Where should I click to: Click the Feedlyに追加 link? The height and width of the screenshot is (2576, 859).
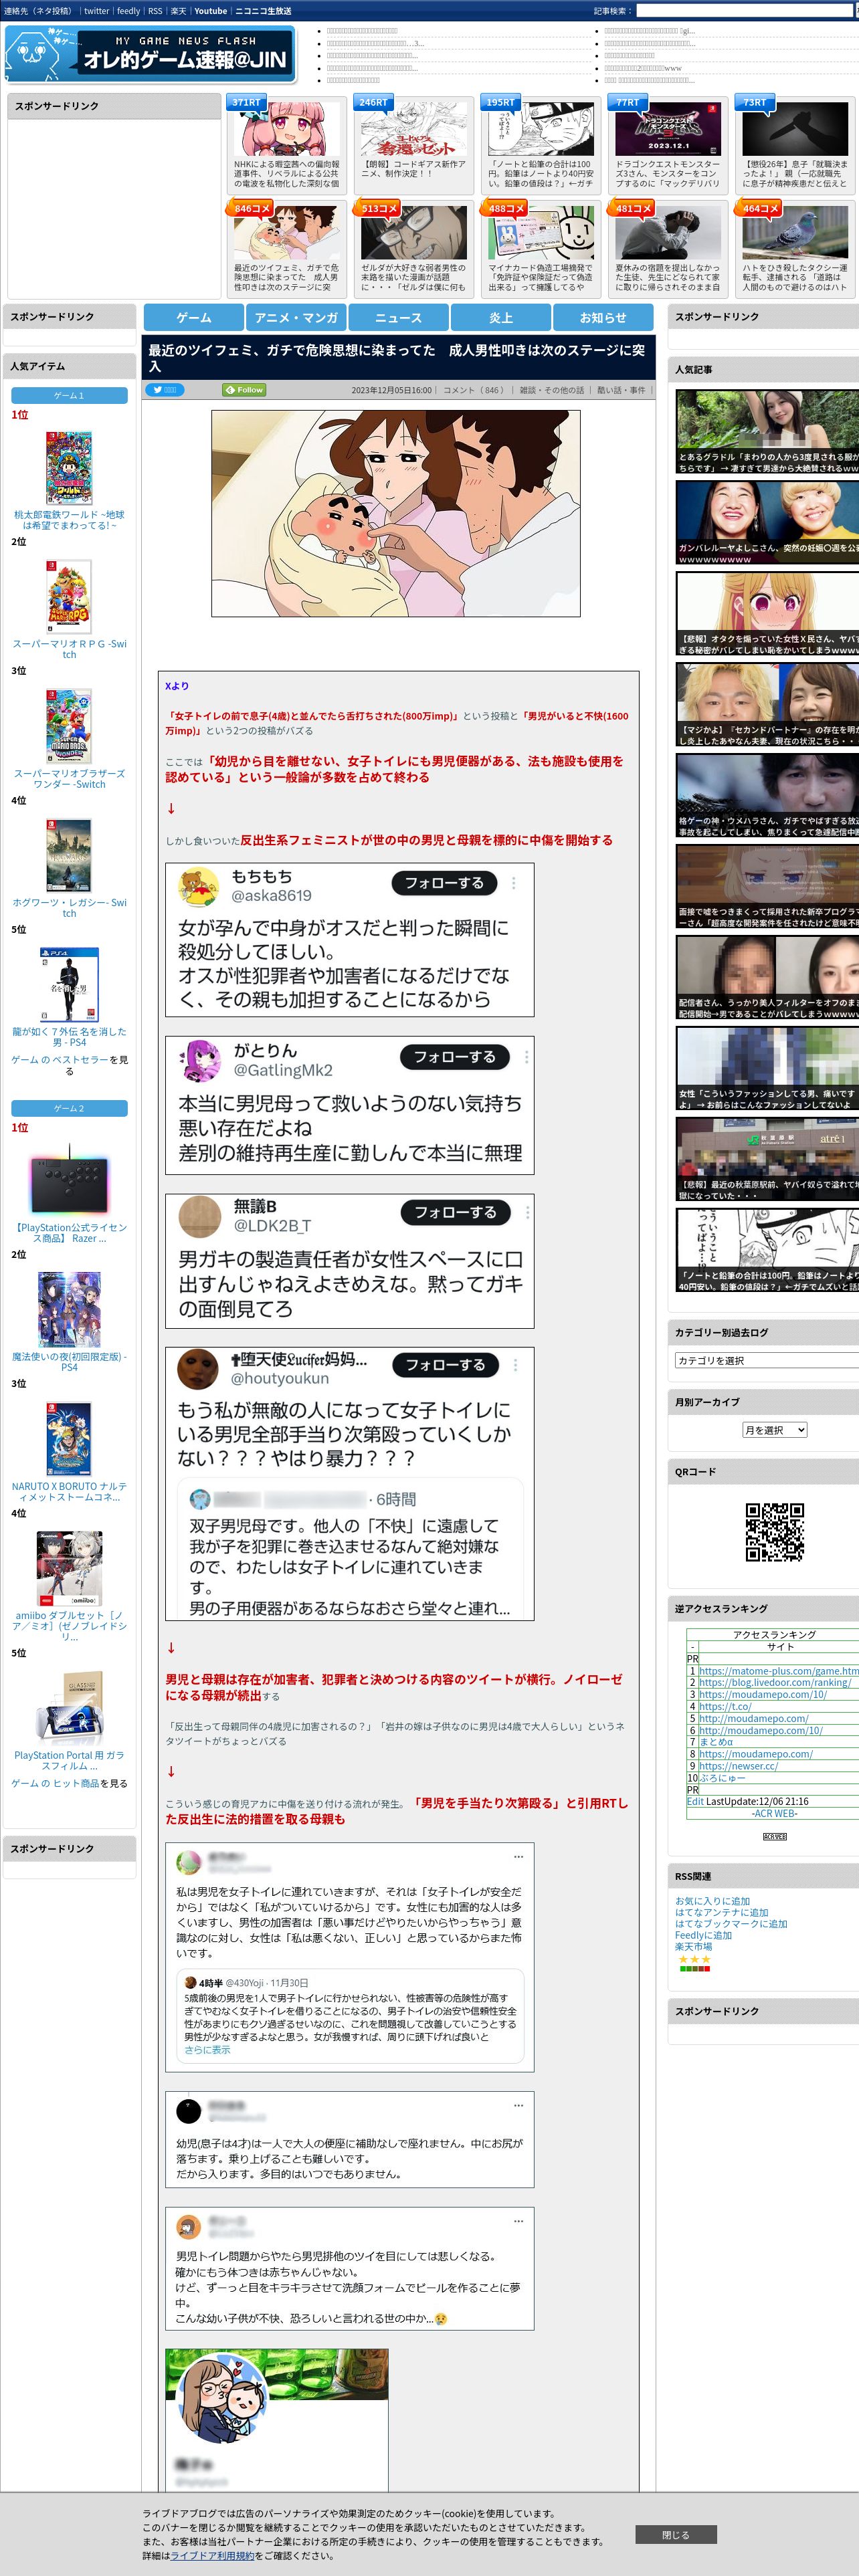[703, 1935]
